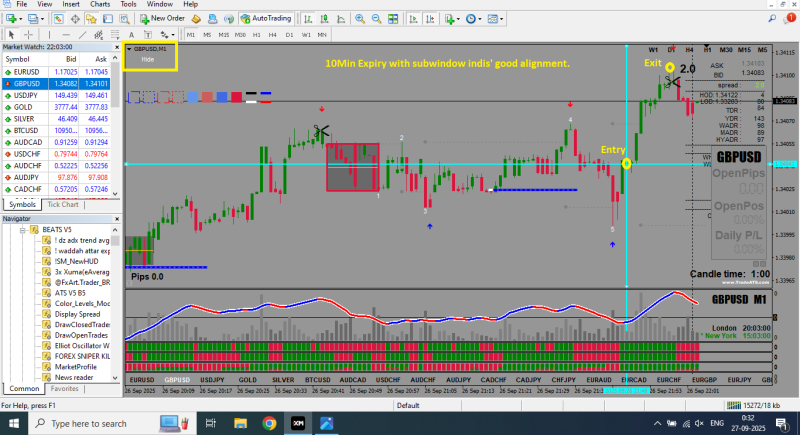Switch to the Favorites tab in Navigator
Image resolution: width=800 pixels, height=435 pixels.
[x=65, y=389]
